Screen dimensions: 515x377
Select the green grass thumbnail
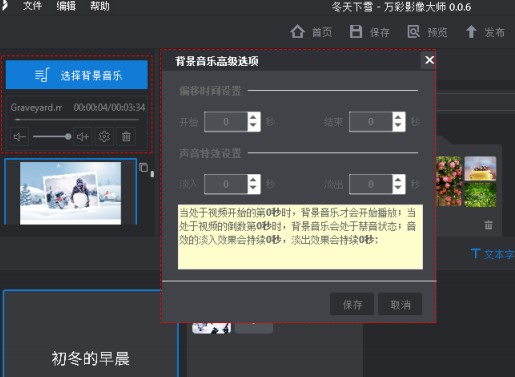coord(480,195)
